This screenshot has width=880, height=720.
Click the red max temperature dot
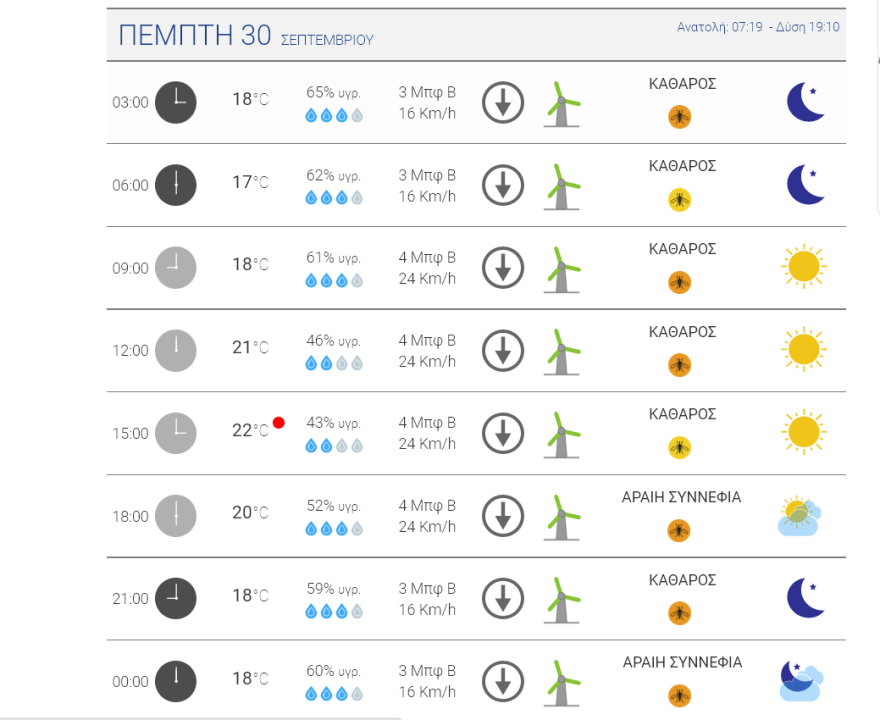(x=279, y=423)
